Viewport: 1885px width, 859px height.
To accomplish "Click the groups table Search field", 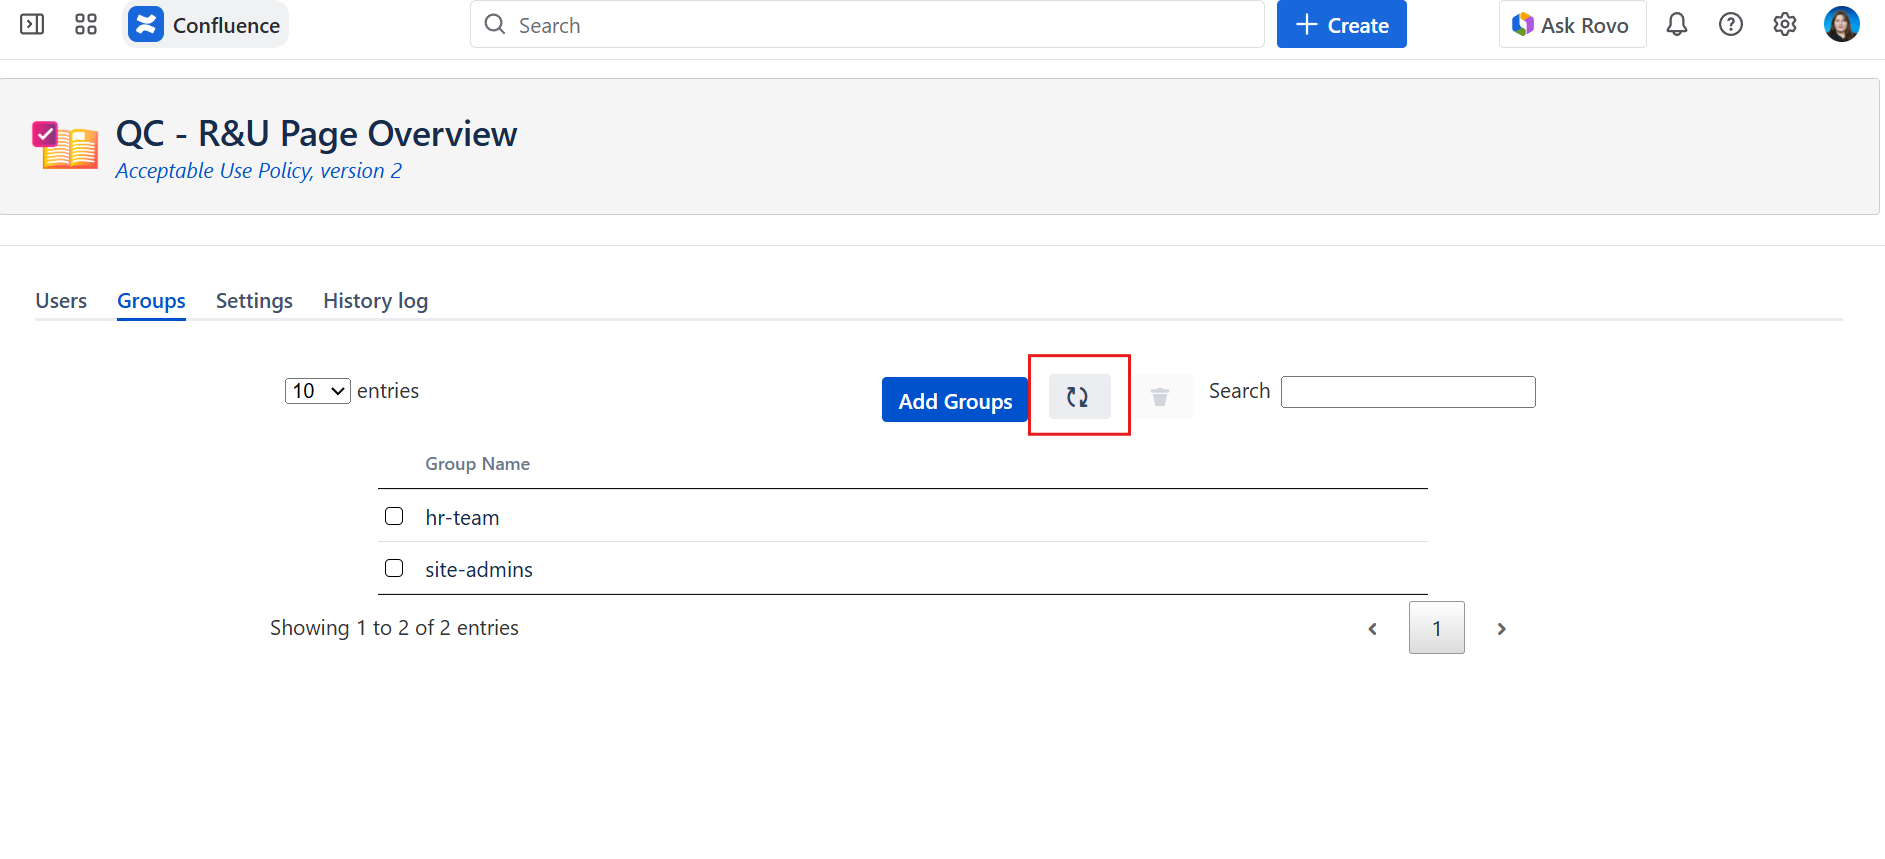I will (1407, 392).
